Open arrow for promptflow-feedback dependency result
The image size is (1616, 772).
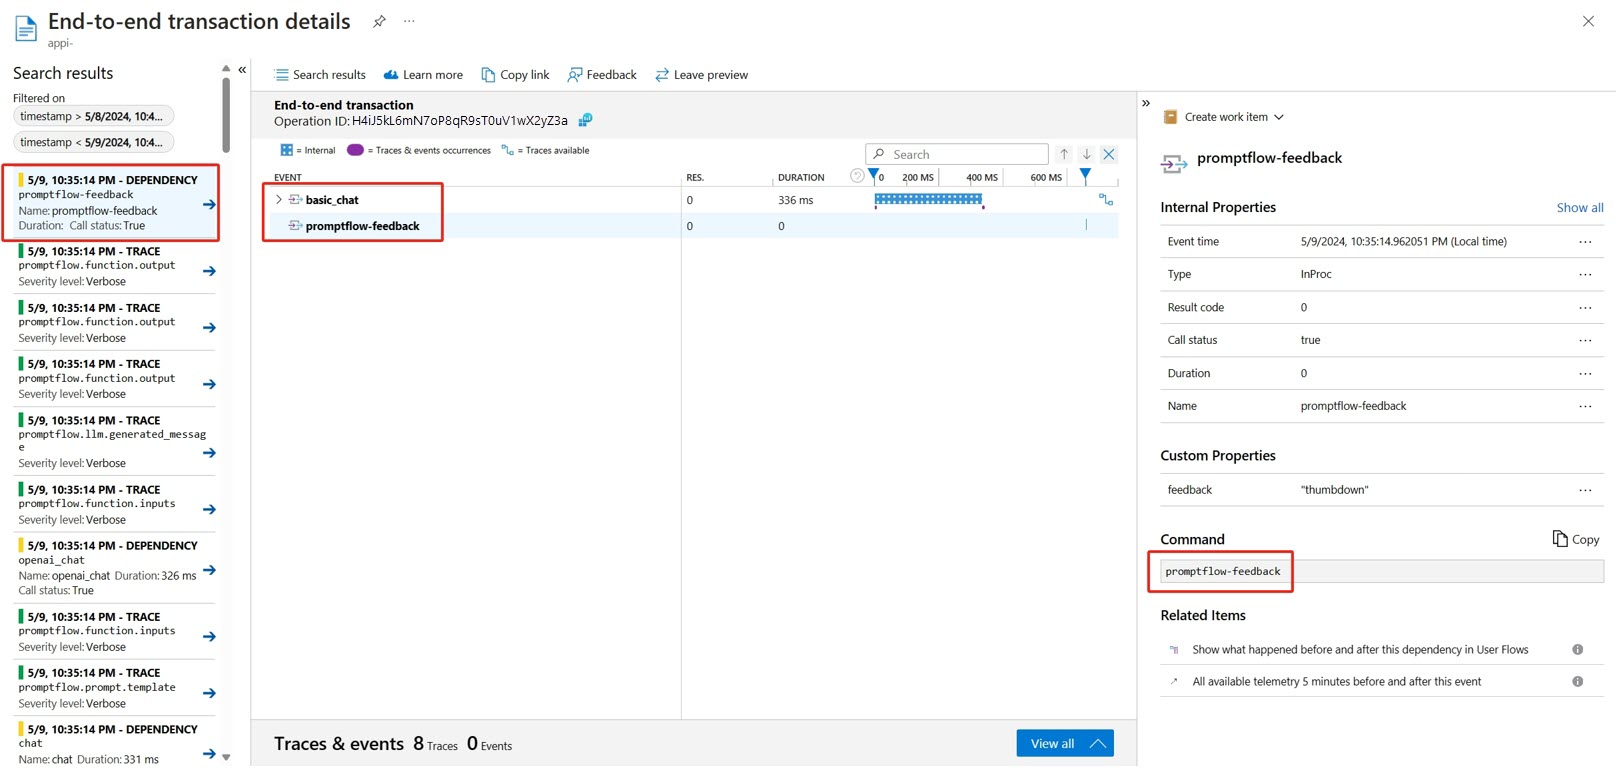pyautogui.click(x=209, y=204)
